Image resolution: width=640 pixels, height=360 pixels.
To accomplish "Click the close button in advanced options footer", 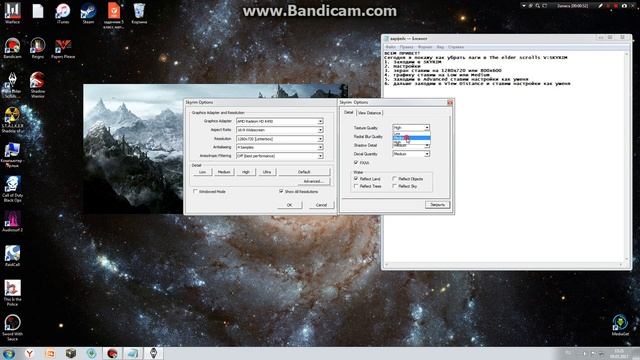I will tap(437, 204).
